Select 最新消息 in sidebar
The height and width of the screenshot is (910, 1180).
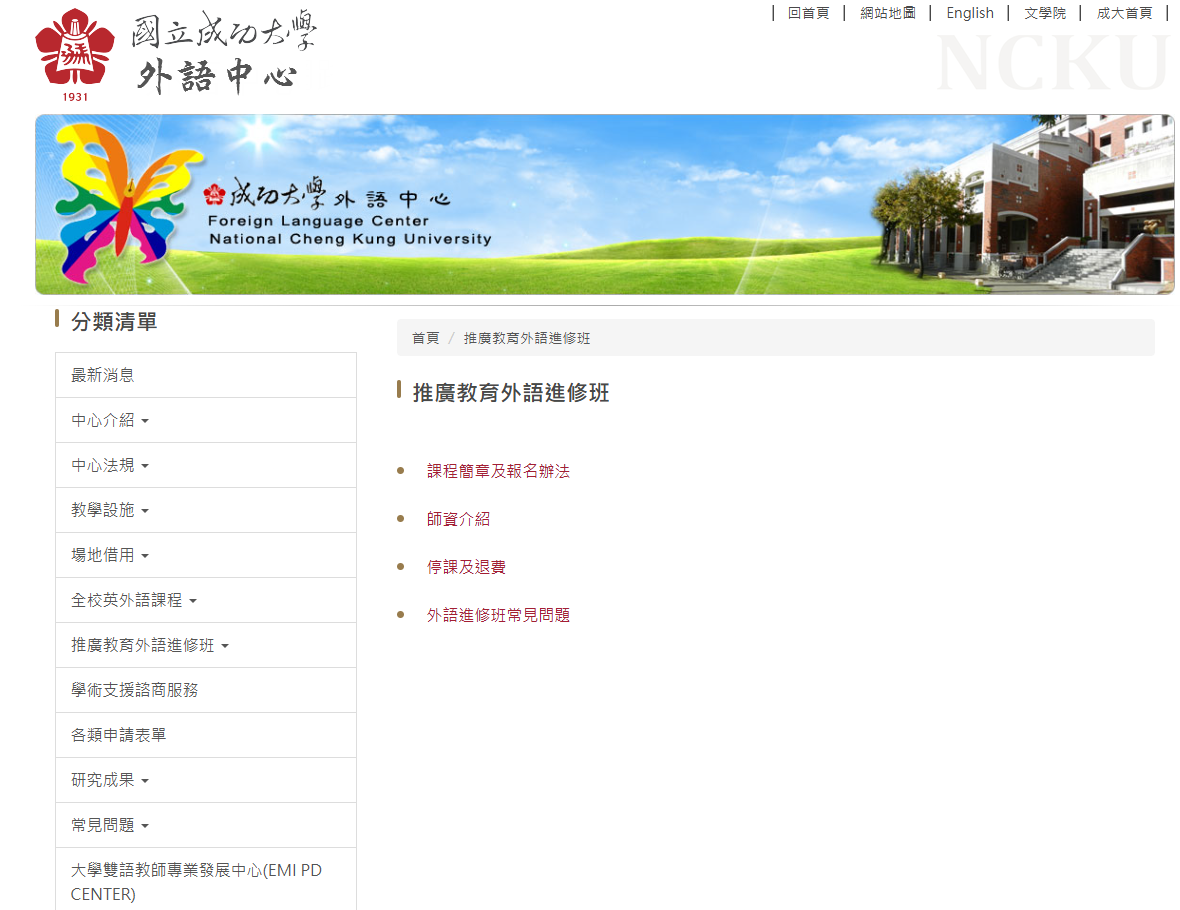coord(103,375)
